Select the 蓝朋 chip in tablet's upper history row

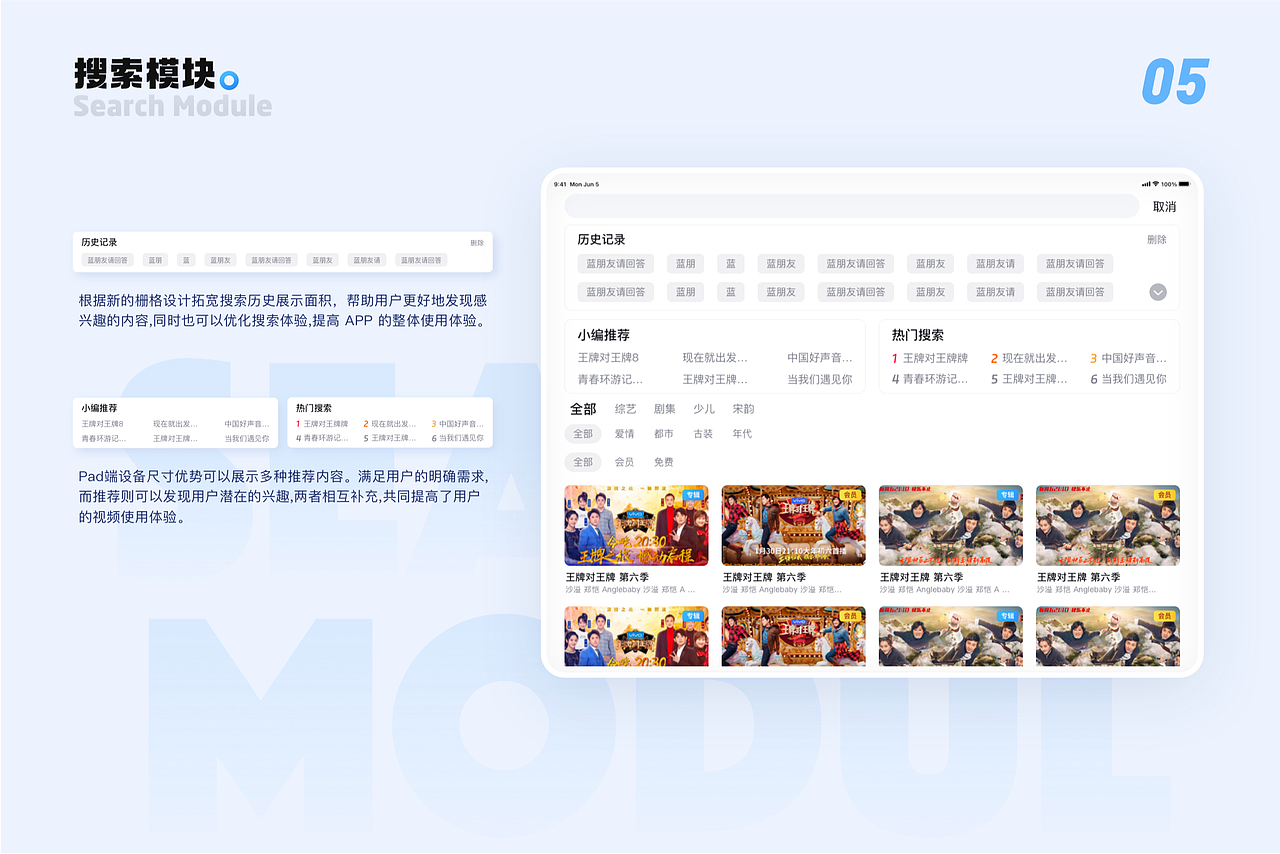(x=685, y=264)
